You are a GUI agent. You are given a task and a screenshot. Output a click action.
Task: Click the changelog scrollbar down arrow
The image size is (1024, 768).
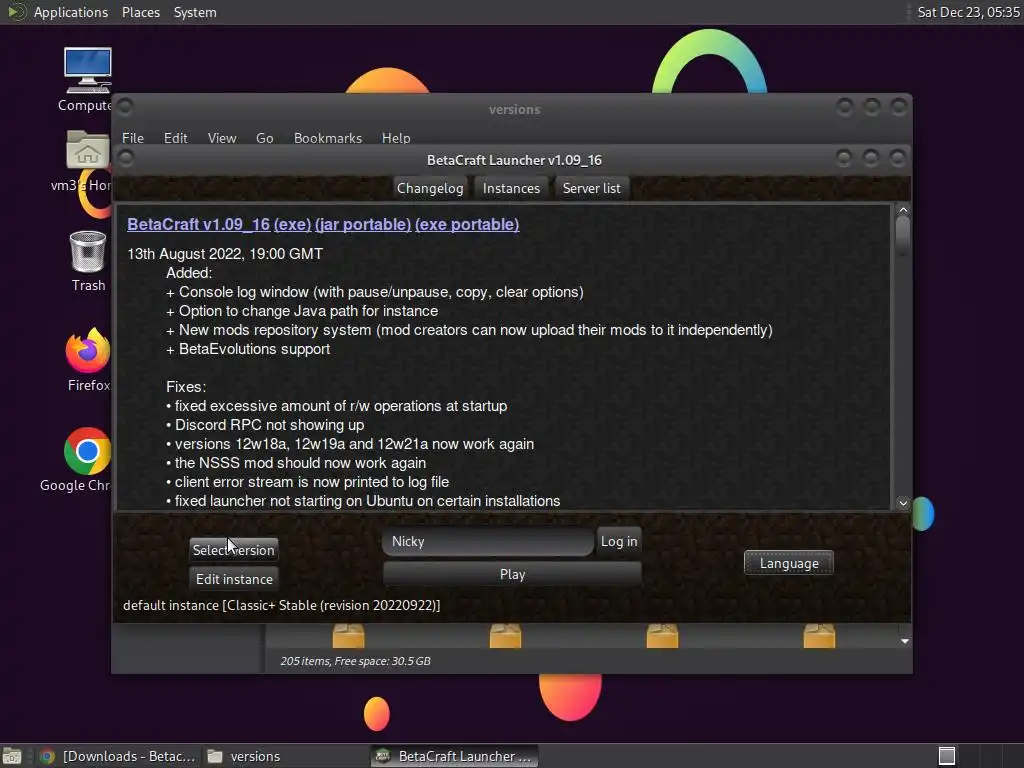pyautogui.click(x=903, y=503)
